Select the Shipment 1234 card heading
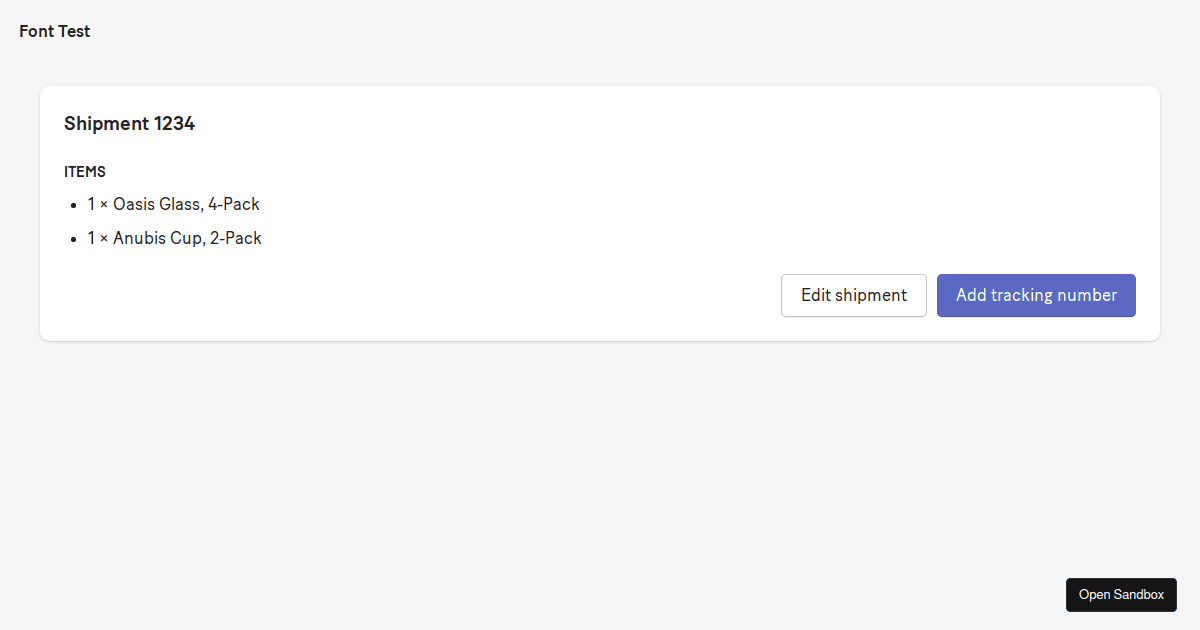Screen dimensions: 1200x630 click(129, 124)
